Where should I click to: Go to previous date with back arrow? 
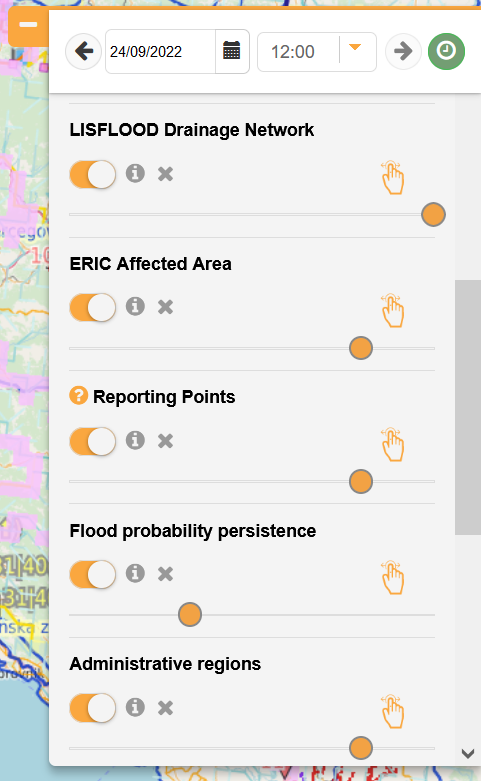(84, 51)
